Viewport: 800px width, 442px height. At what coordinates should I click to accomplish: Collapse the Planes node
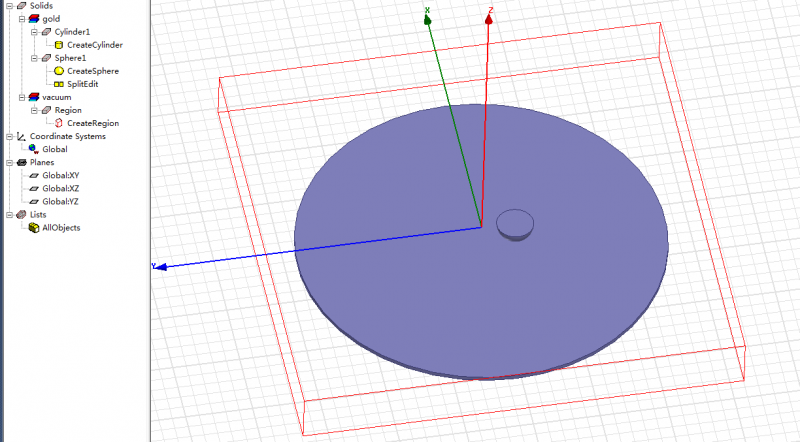[x=9, y=162]
